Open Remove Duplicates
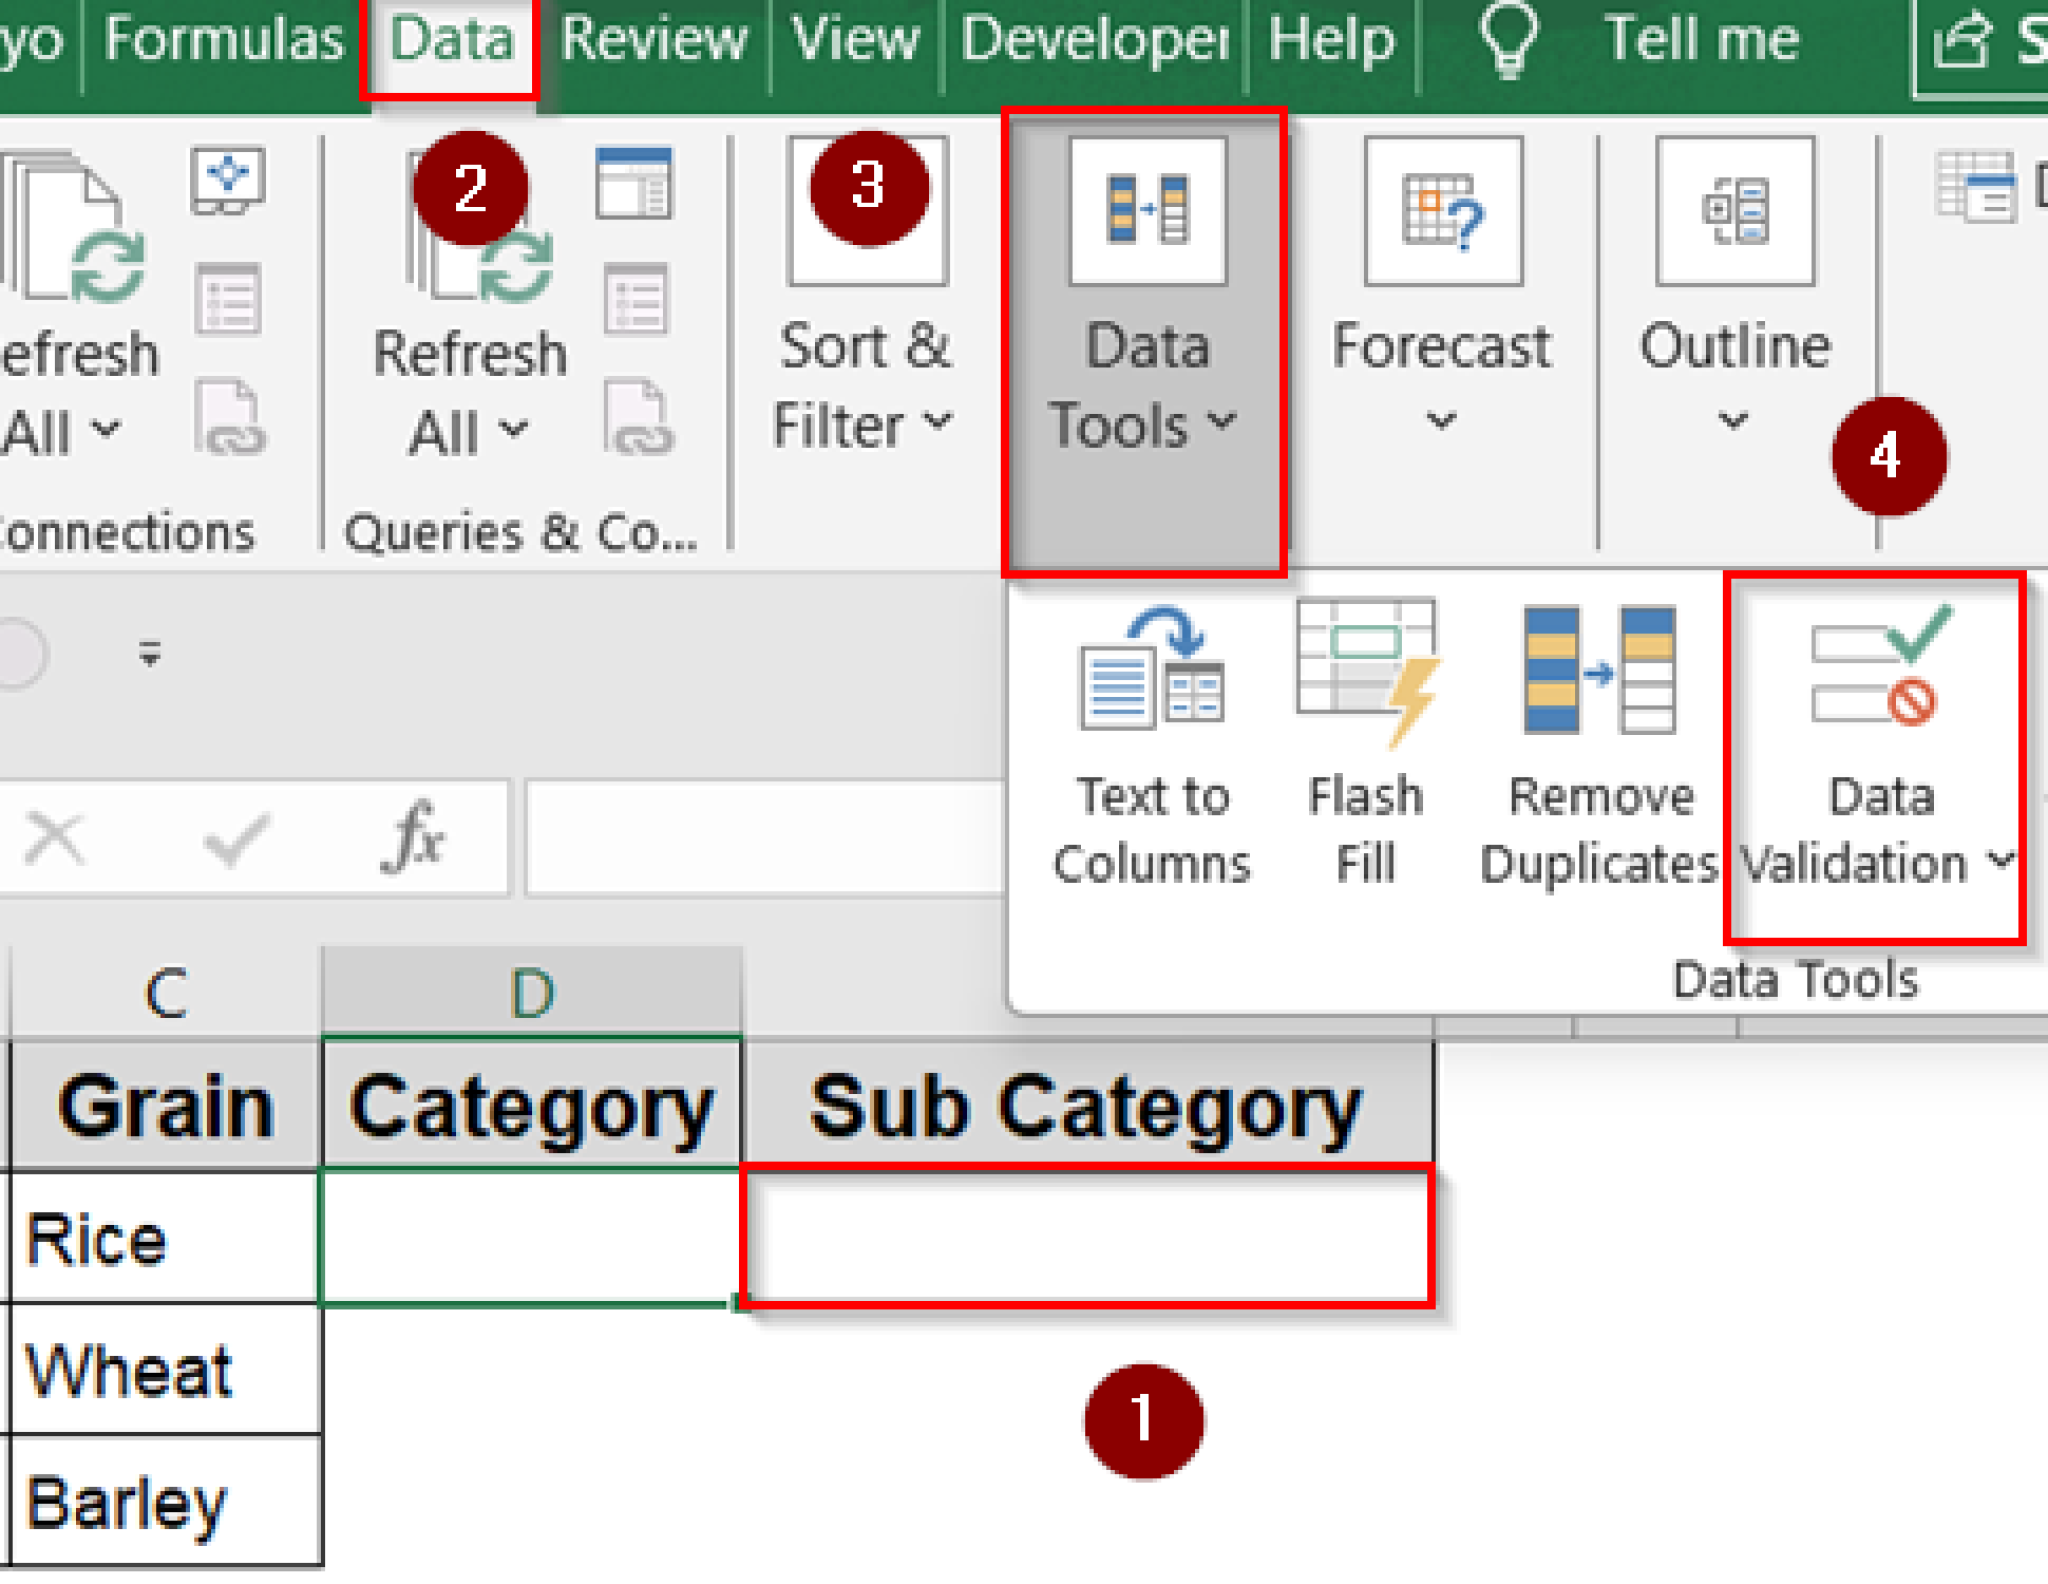 click(x=1597, y=740)
